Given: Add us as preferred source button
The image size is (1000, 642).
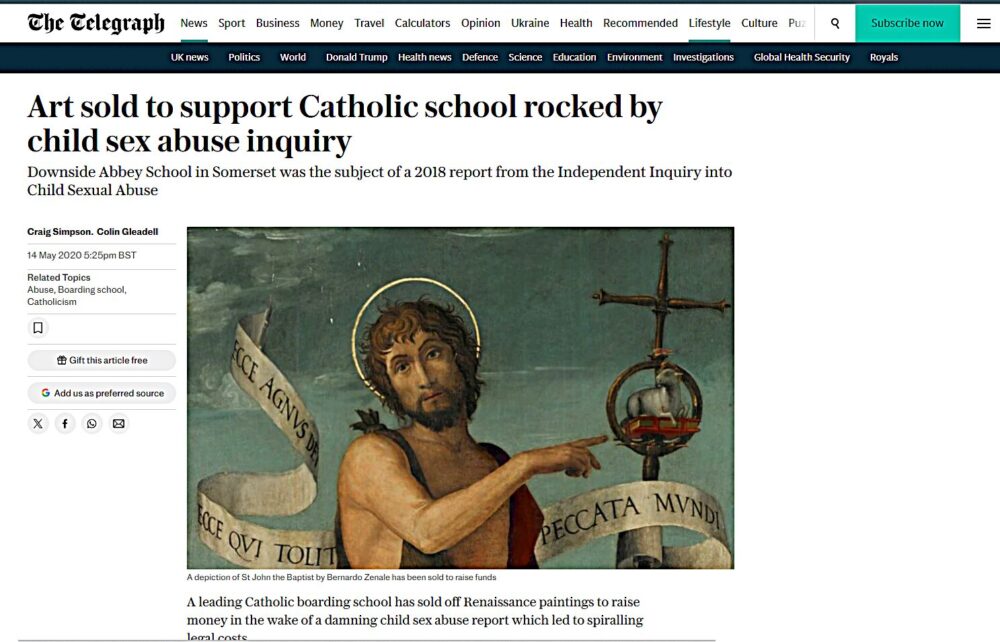Looking at the screenshot, I should (101, 393).
